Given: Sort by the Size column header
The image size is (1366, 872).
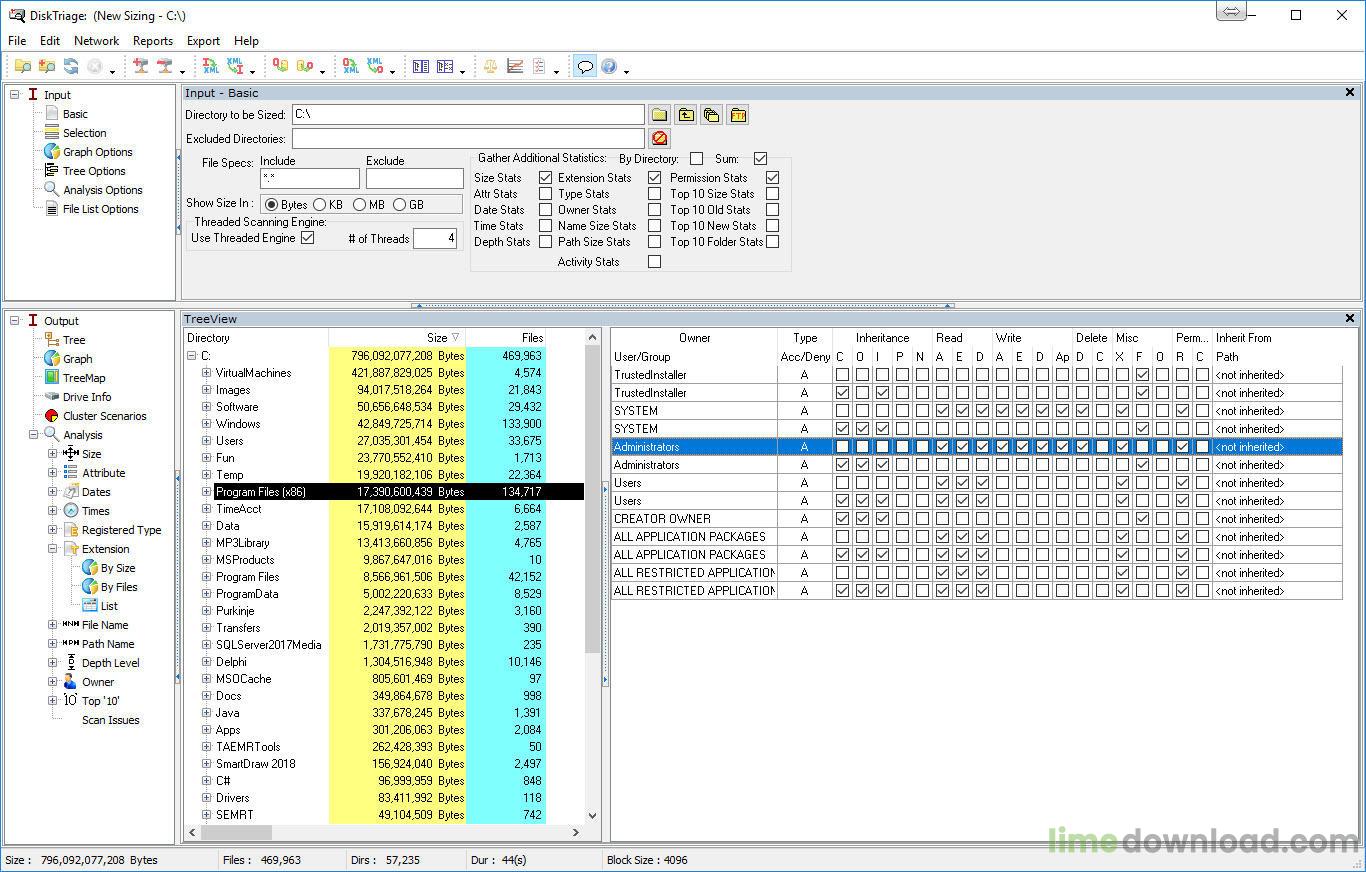Looking at the screenshot, I should pos(437,338).
